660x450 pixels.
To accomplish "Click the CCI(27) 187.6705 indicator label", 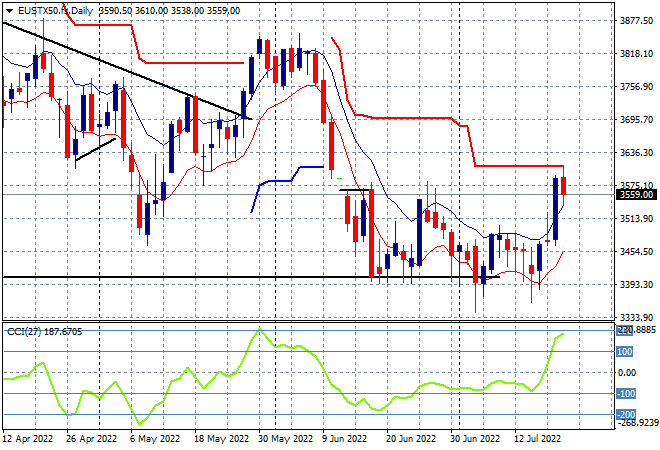I will 44,332.
